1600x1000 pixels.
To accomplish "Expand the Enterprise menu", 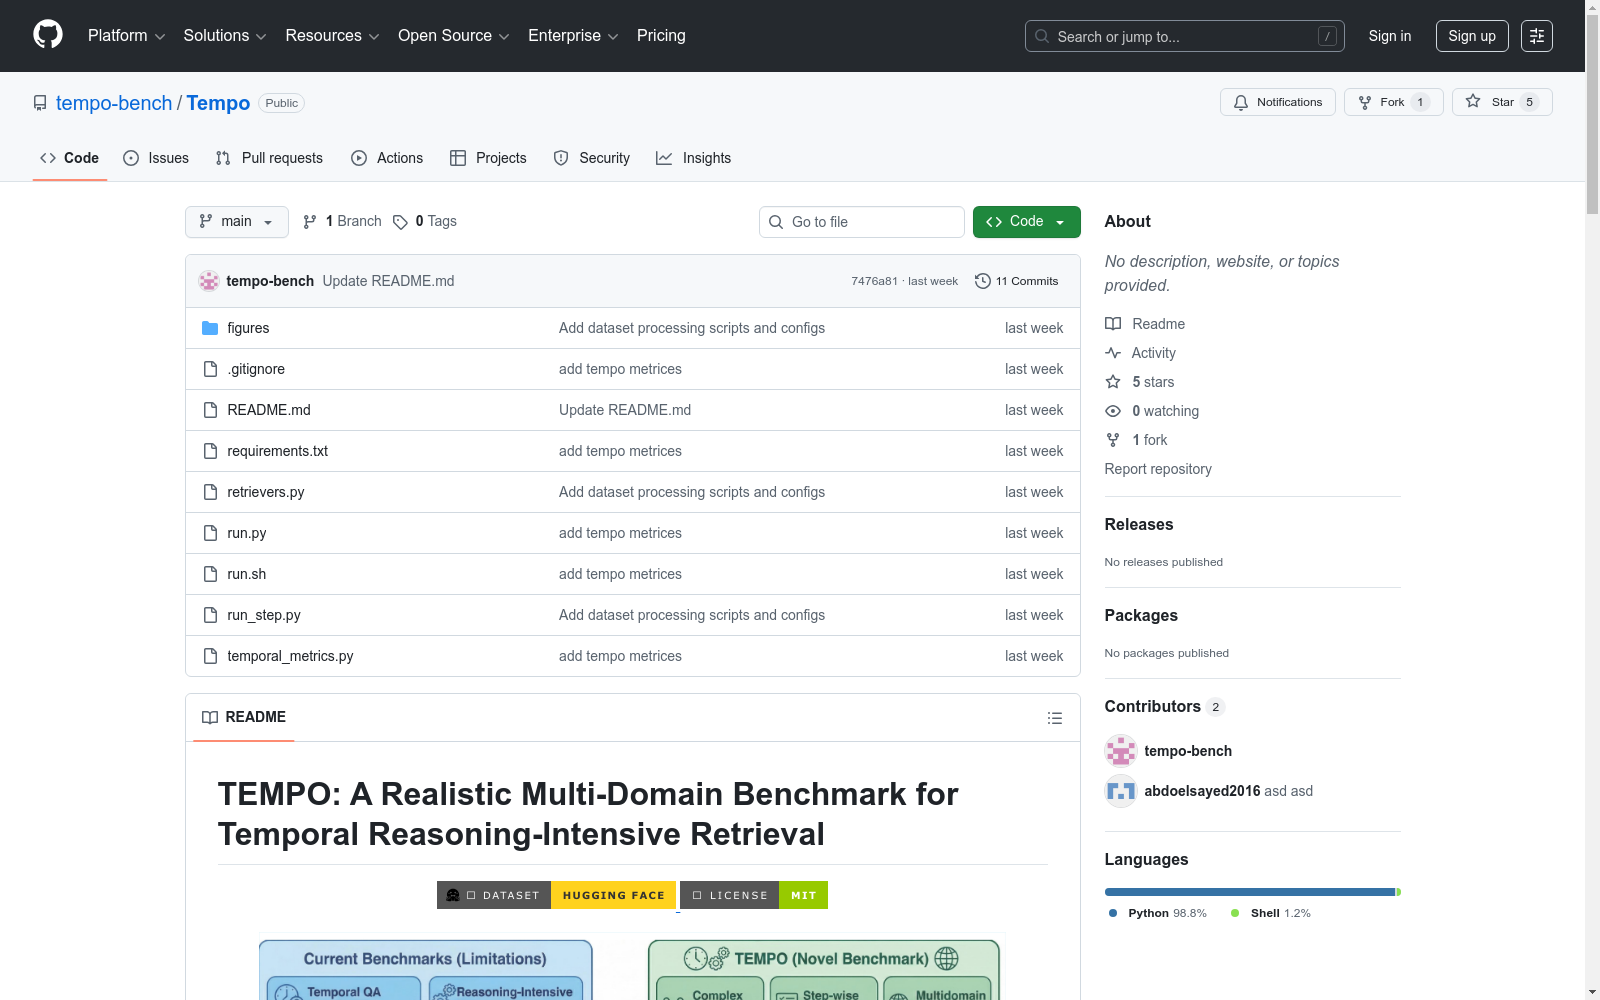I will pyautogui.click(x=573, y=36).
